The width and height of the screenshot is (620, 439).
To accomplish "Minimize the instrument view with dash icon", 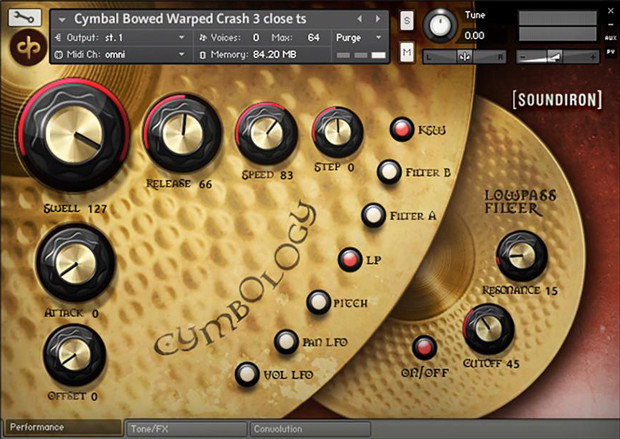I will click(611, 25).
